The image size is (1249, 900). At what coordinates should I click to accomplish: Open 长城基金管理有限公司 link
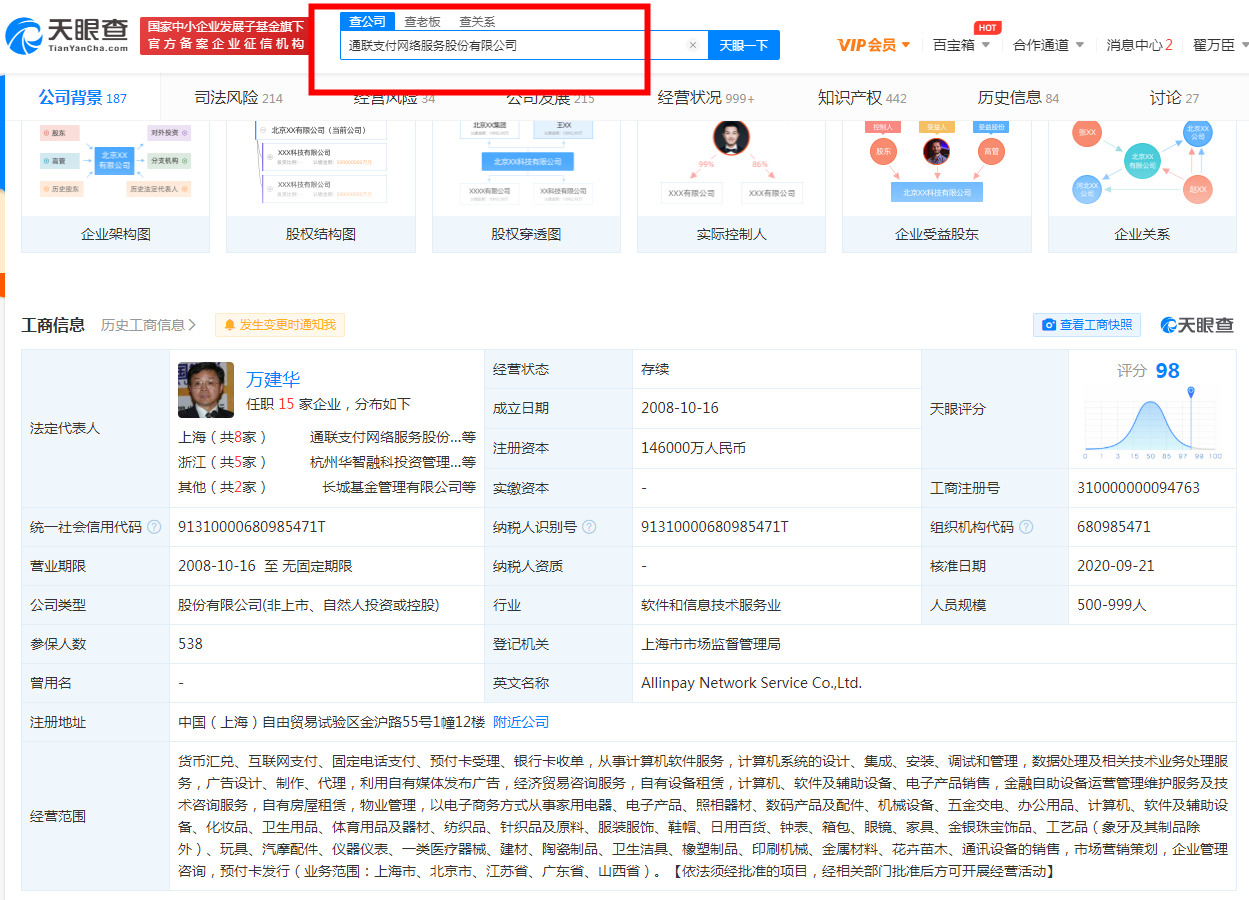pos(398,487)
